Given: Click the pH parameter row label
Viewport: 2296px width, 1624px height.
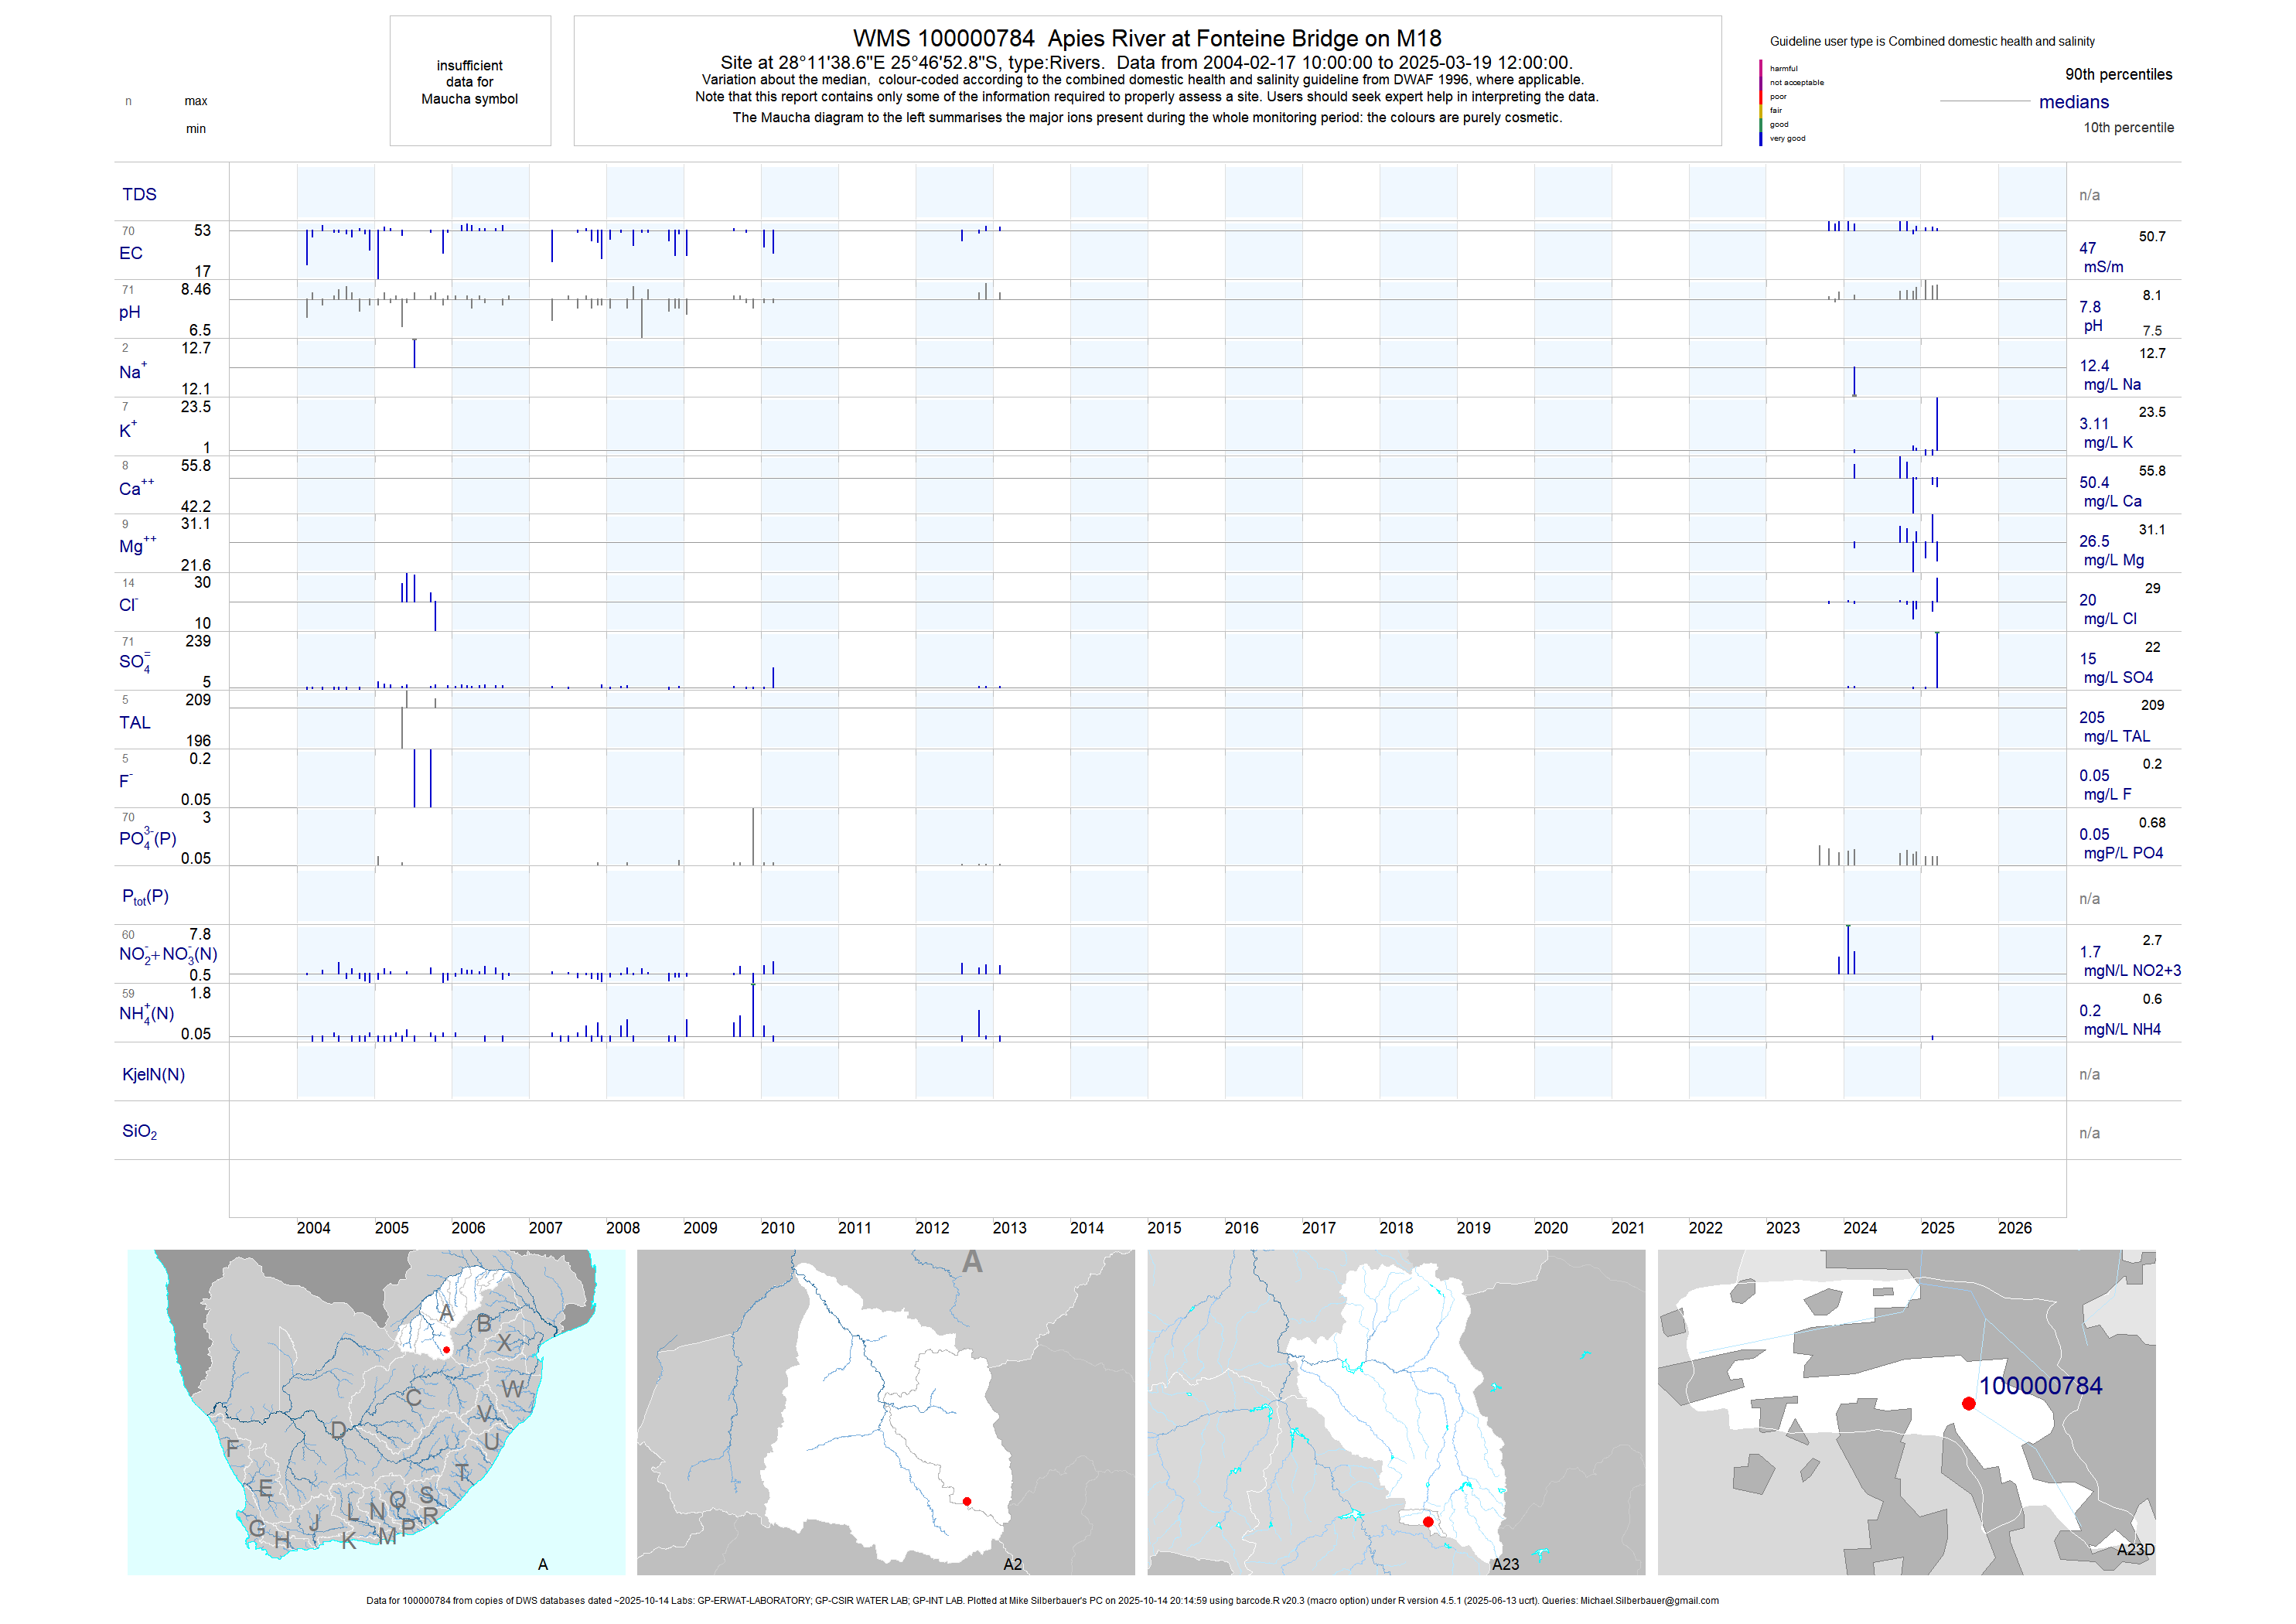Looking at the screenshot, I should click(x=130, y=312).
